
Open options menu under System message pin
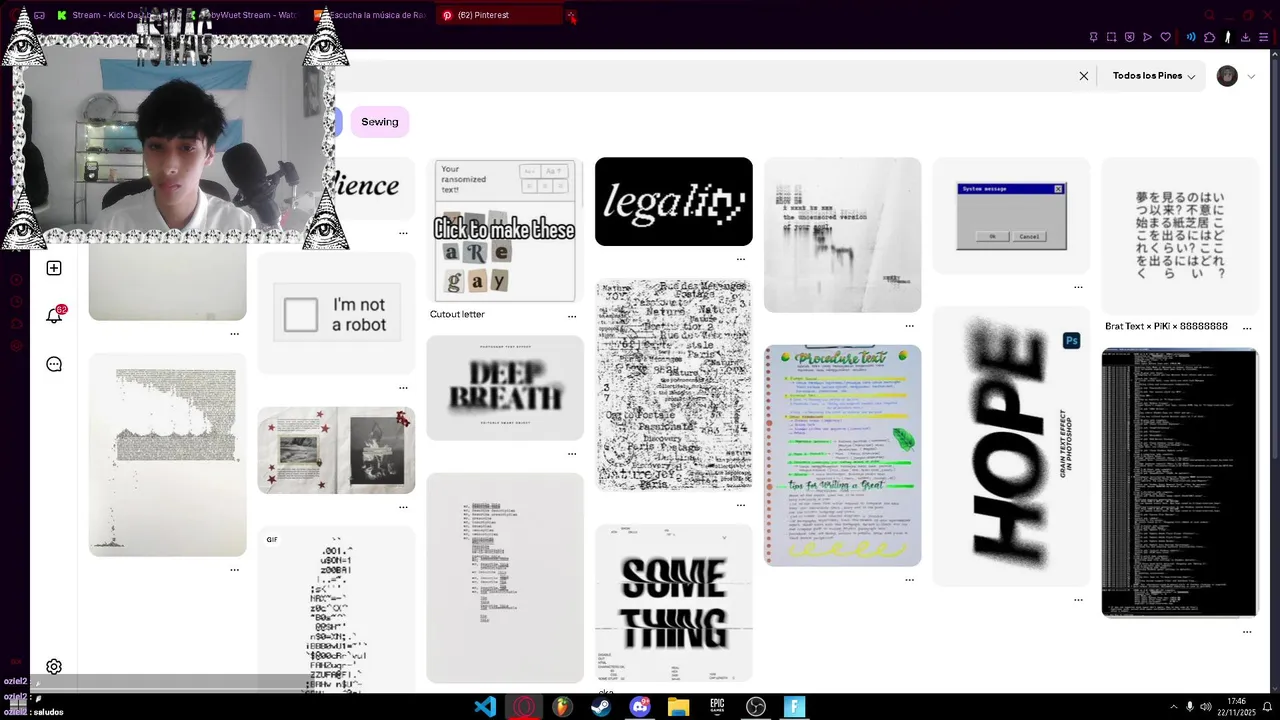pos(1078,287)
